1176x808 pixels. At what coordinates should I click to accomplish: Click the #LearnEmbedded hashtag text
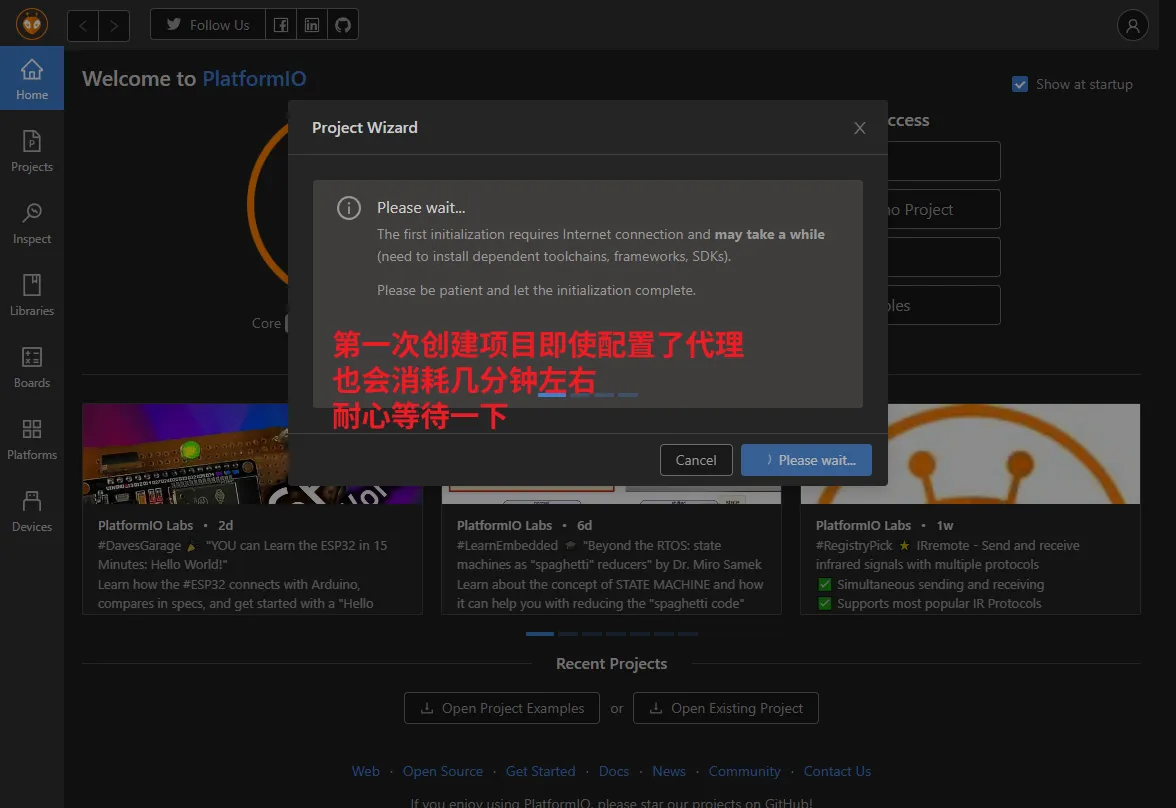[507, 545]
